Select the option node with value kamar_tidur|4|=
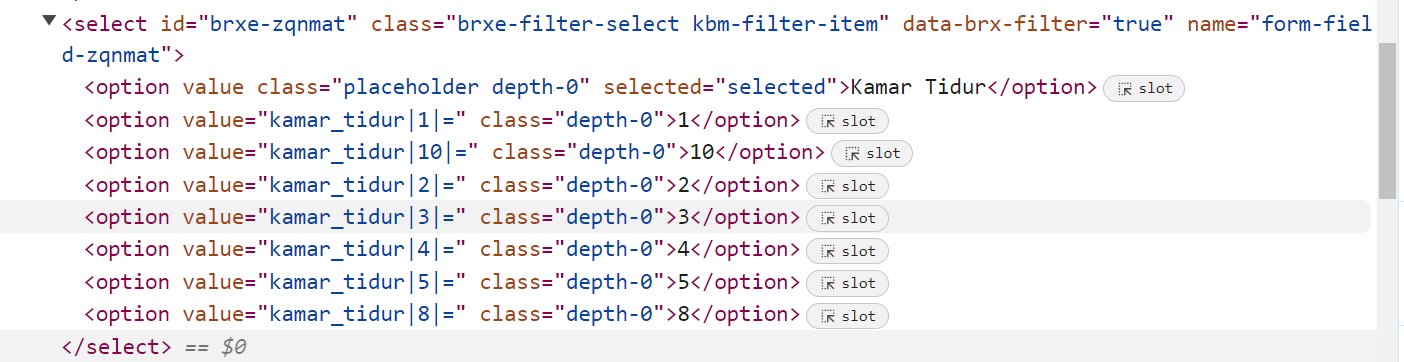 pyautogui.click(x=442, y=251)
